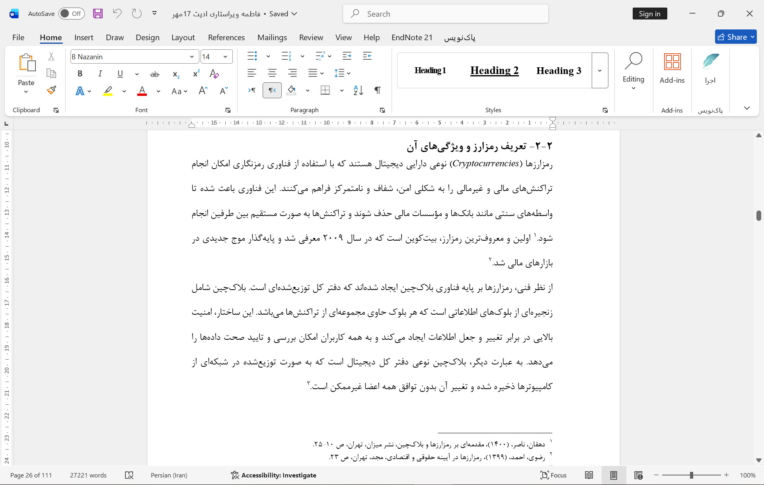Toggle italic formatting

point(100,74)
